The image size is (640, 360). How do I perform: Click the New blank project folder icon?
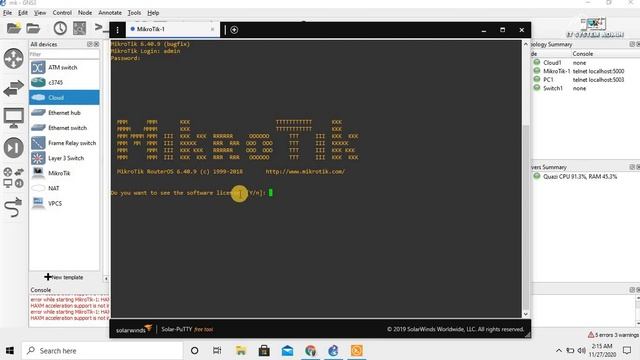[13, 28]
